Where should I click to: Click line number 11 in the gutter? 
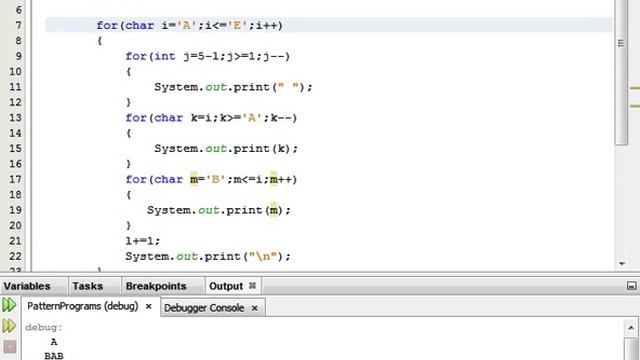point(15,87)
